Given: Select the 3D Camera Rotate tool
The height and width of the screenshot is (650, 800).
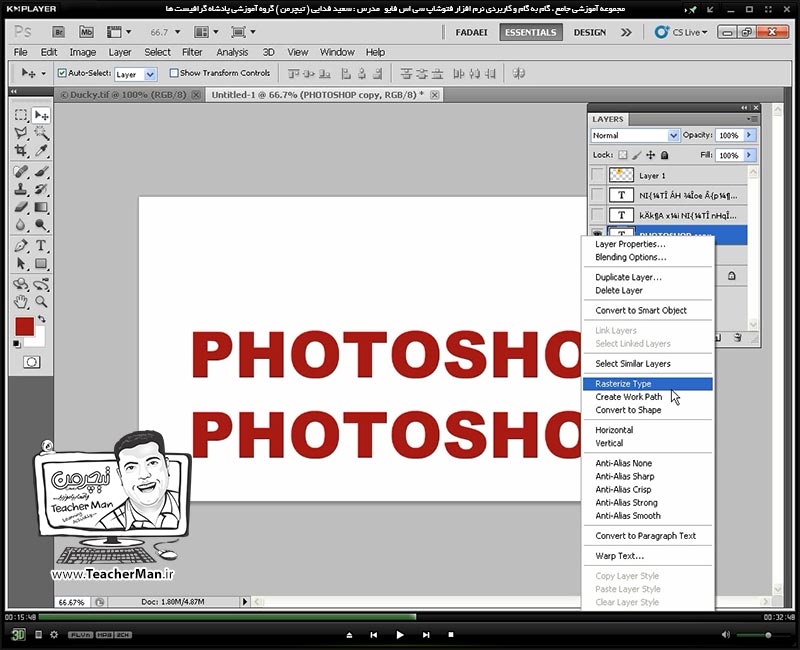Looking at the screenshot, I should (41, 284).
